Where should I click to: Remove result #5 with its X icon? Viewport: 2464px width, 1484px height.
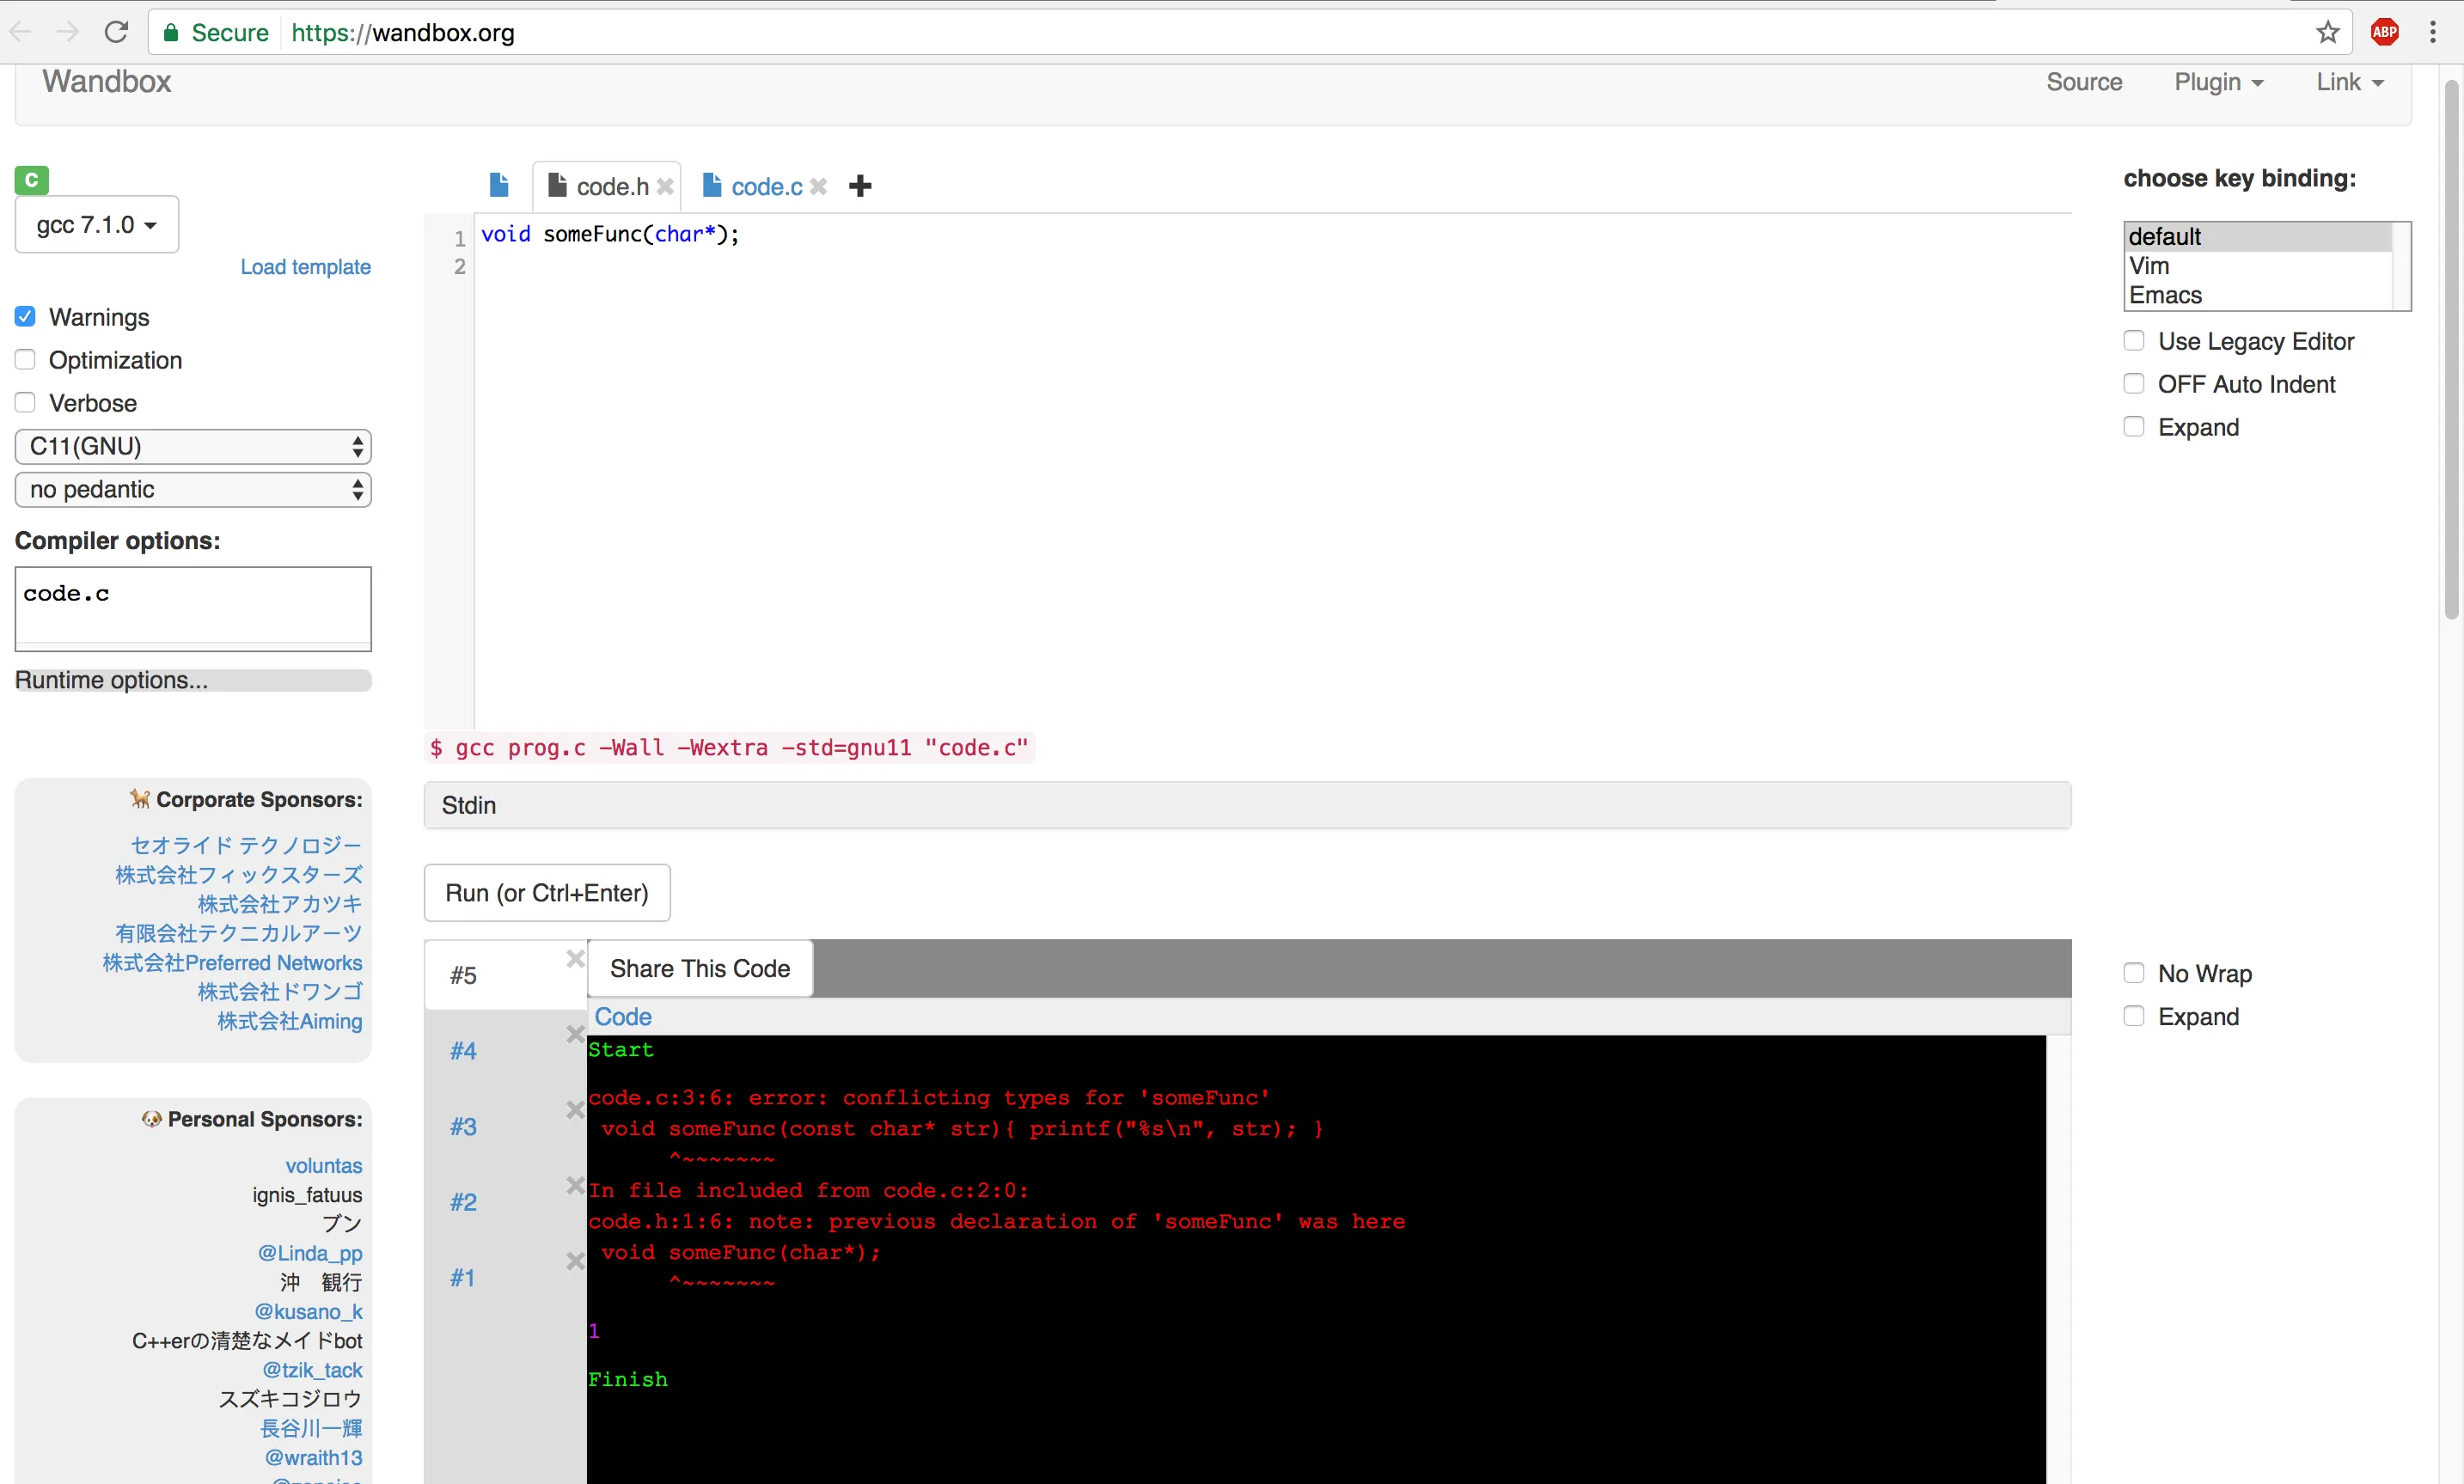coord(575,959)
